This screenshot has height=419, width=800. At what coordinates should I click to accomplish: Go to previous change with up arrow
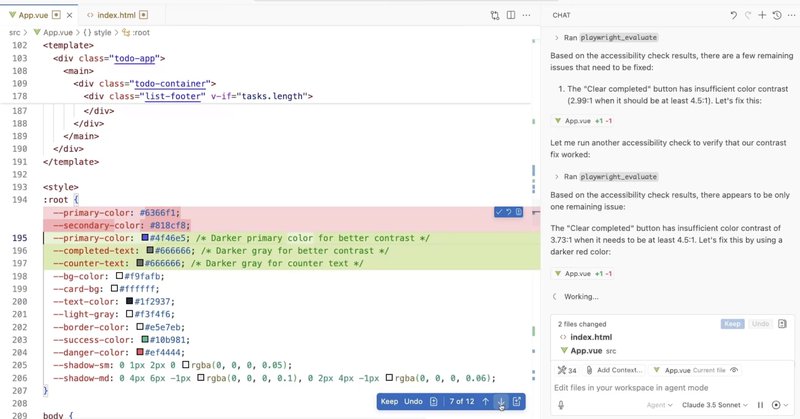coord(485,402)
